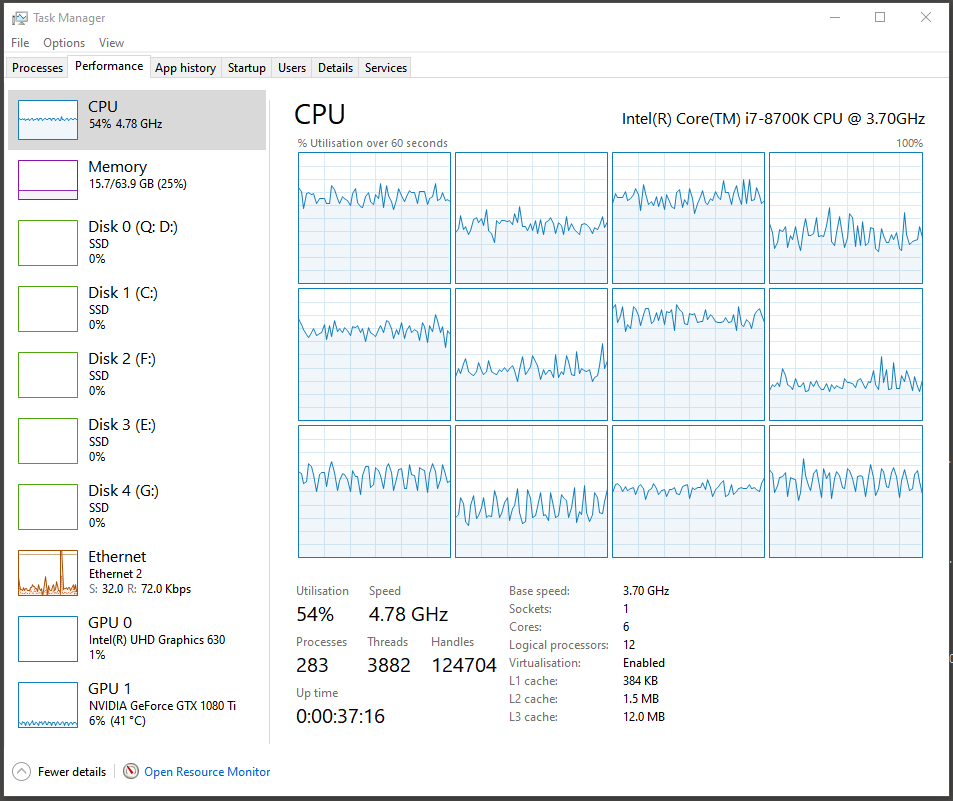Click the L1 cache 384 KB value
Viewport: 953px width, 801px height.
click(x=640, y=681)
